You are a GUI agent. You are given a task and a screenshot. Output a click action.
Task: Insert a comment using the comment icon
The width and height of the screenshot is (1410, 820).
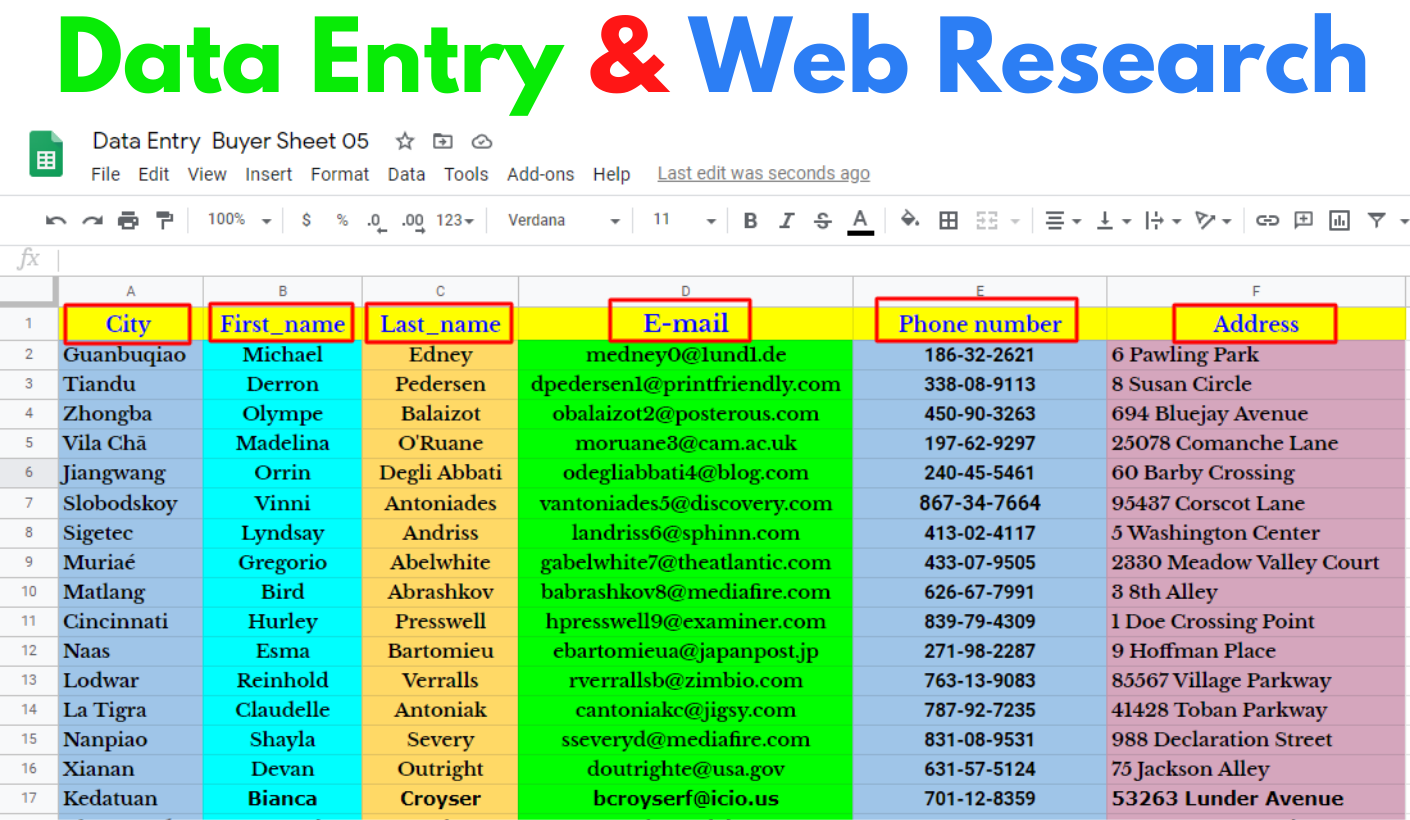pos(1303,220)
